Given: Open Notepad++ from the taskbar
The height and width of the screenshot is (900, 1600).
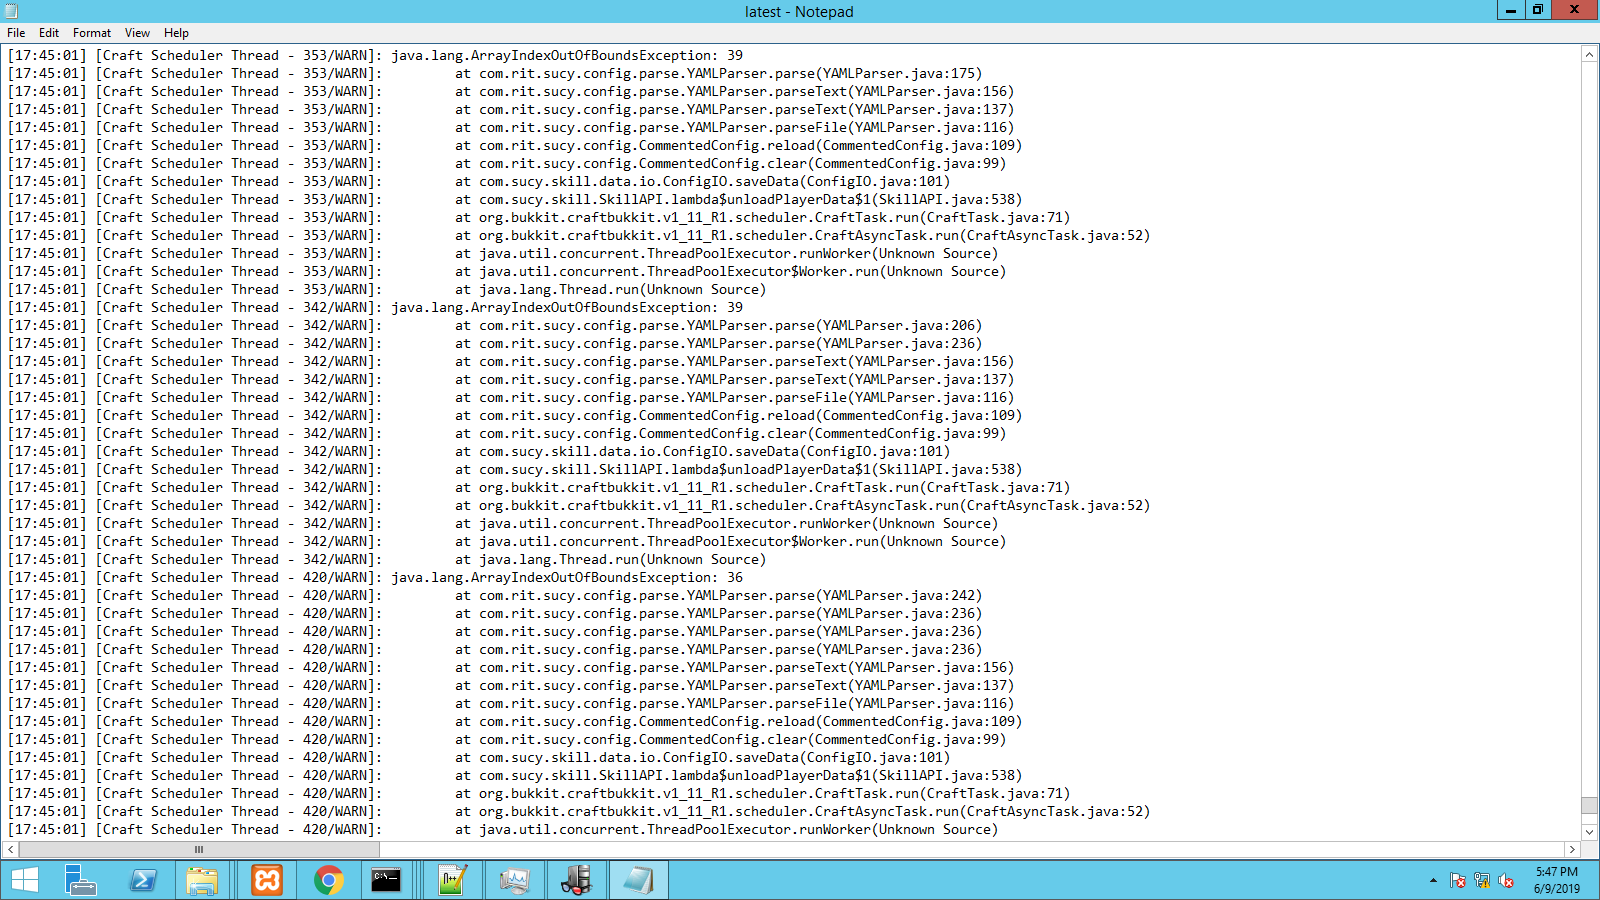Looking at the screenshot, I should (453, 880).
